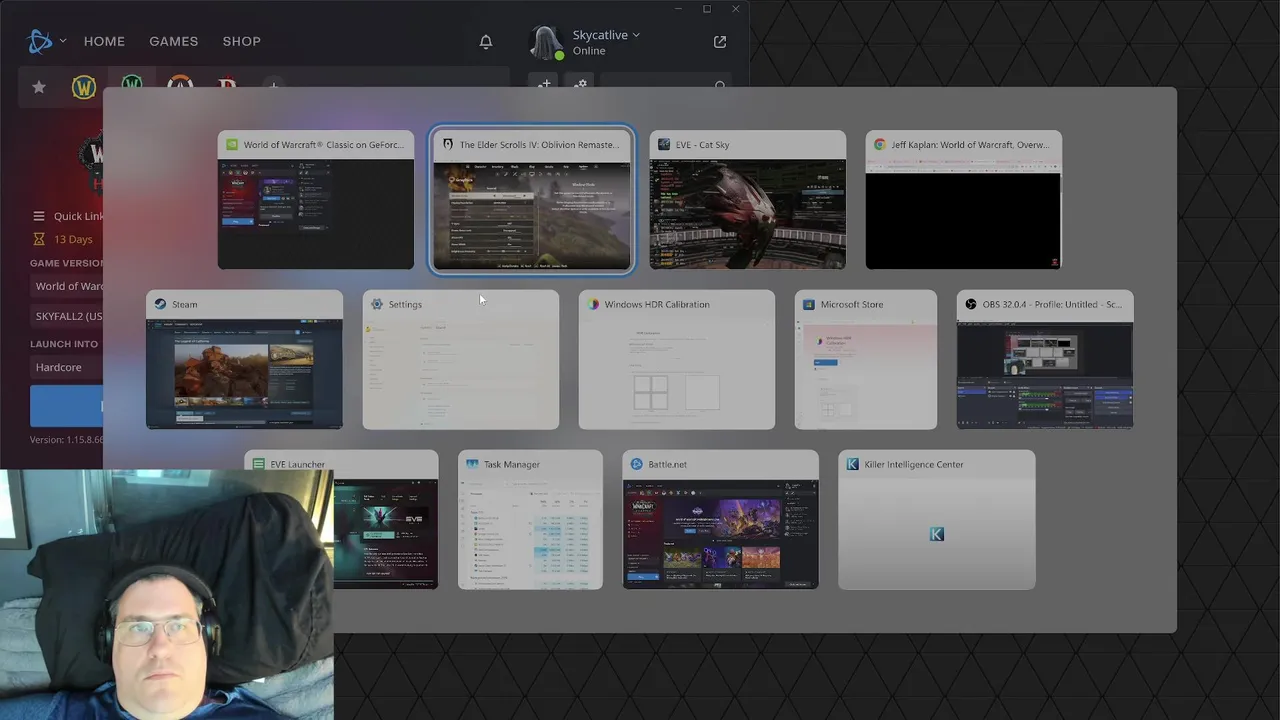Click the Skycatlive profile avatar
The height and width of the screenshot is (720, 1280).
tap(546, 42)
